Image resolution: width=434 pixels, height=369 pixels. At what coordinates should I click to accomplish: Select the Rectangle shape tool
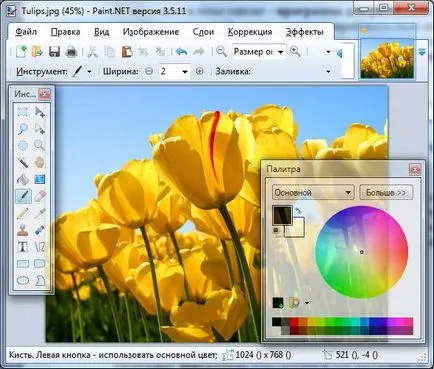pyautogui.click(x=23, y=264)
